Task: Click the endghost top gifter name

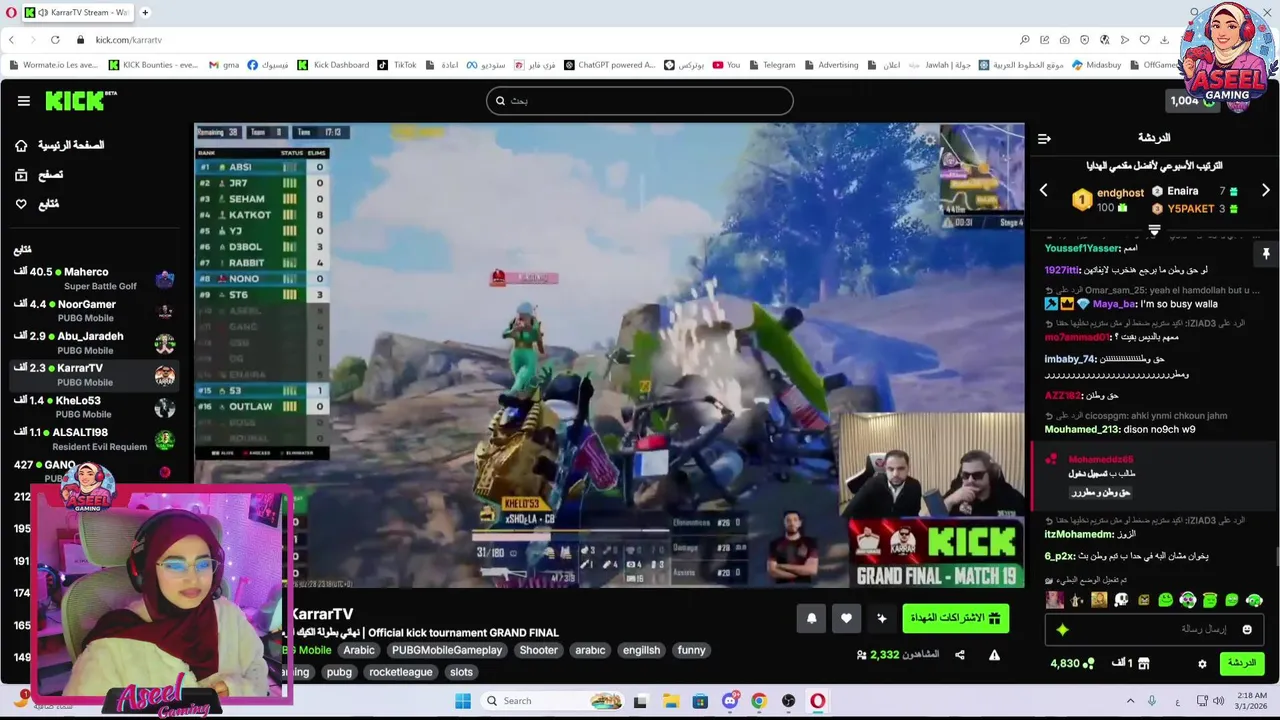Action: 1120,193
